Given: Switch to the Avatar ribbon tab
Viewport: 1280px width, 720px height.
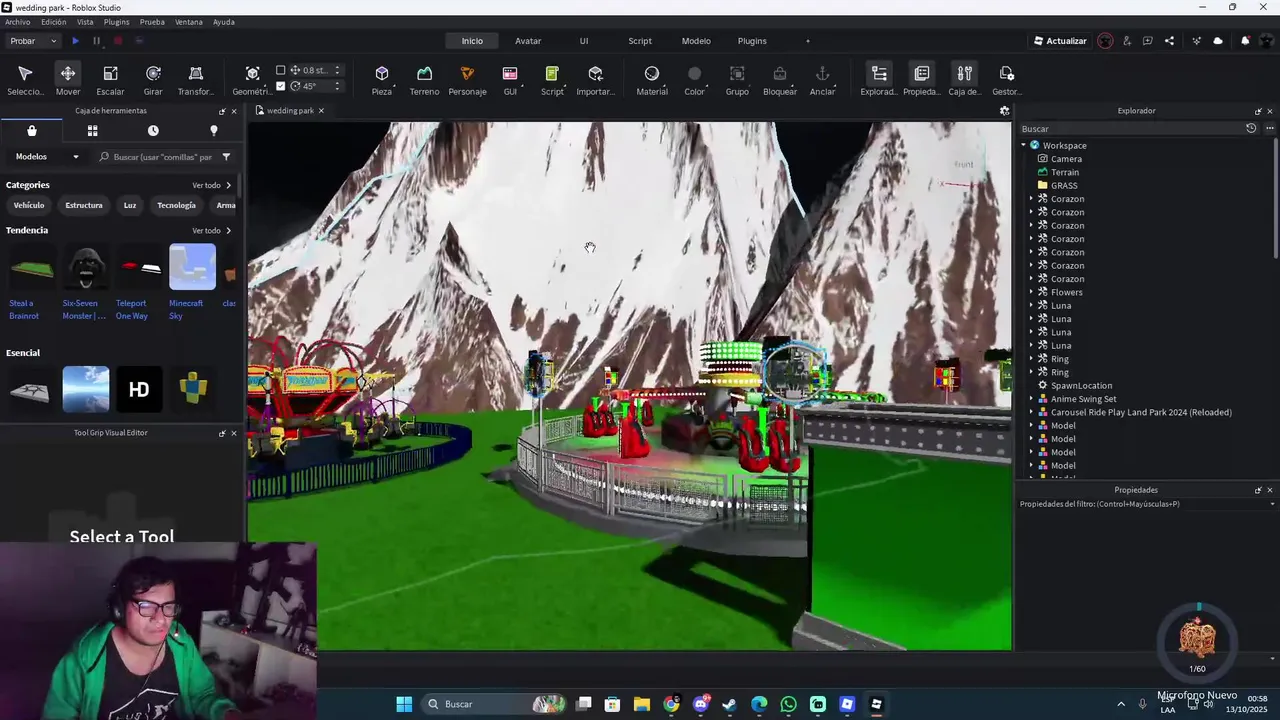Looking at the screenshot, I should coord(528,41).
